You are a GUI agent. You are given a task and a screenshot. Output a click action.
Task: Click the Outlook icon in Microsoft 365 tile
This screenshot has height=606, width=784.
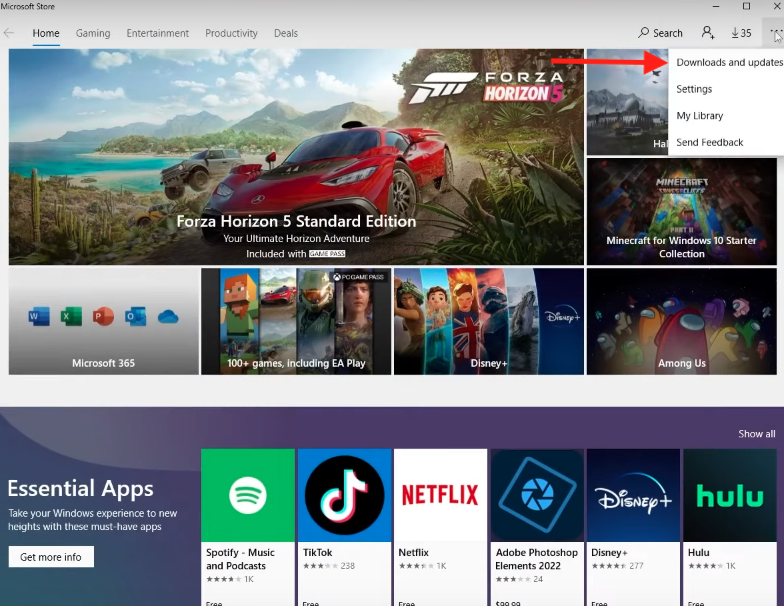[136, 316]
